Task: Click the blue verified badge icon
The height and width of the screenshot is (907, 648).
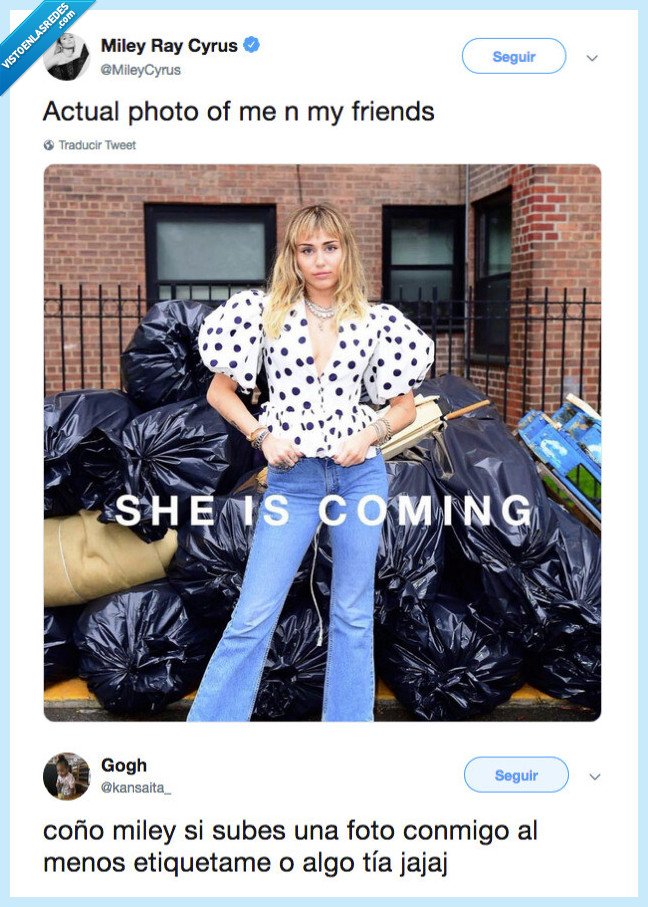Action: pos(251,45)
